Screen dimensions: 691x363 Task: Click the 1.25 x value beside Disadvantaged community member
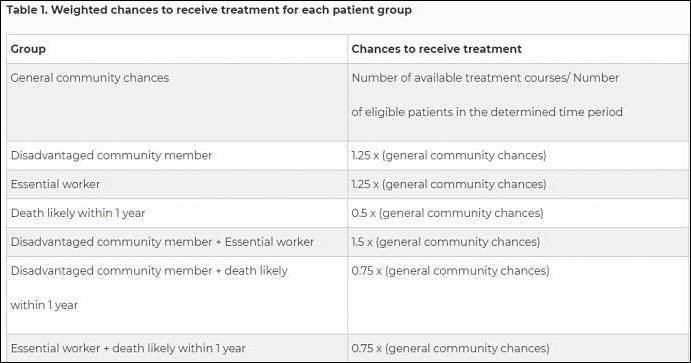click(x=449, y=155)
